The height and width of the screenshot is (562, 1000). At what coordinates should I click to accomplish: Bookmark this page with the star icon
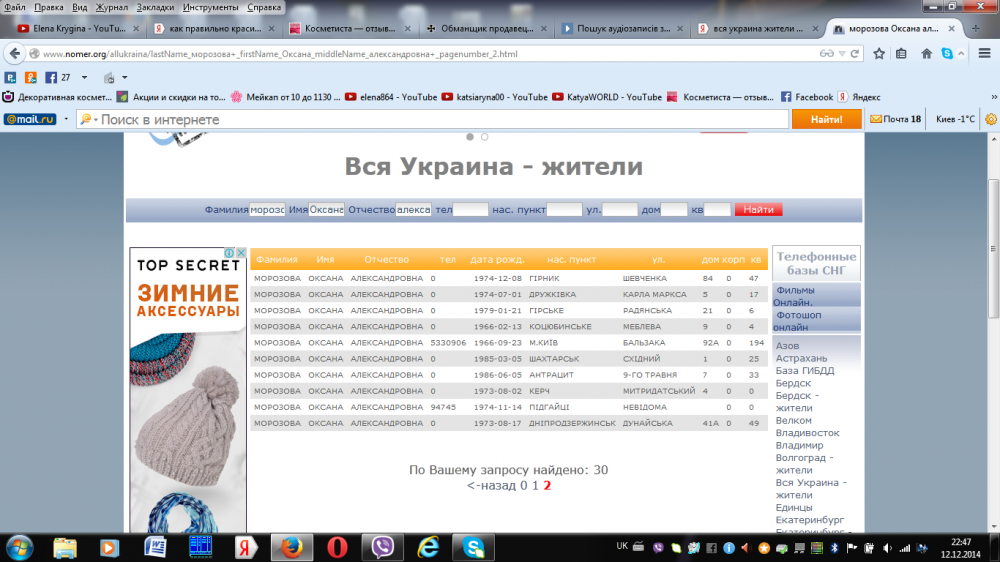tap(880, 54)
